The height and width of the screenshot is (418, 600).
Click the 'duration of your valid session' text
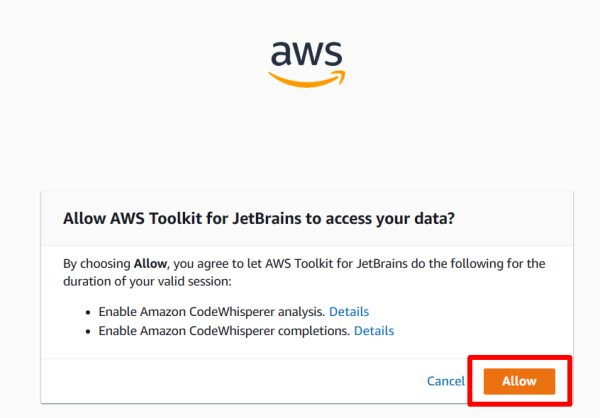142,282
